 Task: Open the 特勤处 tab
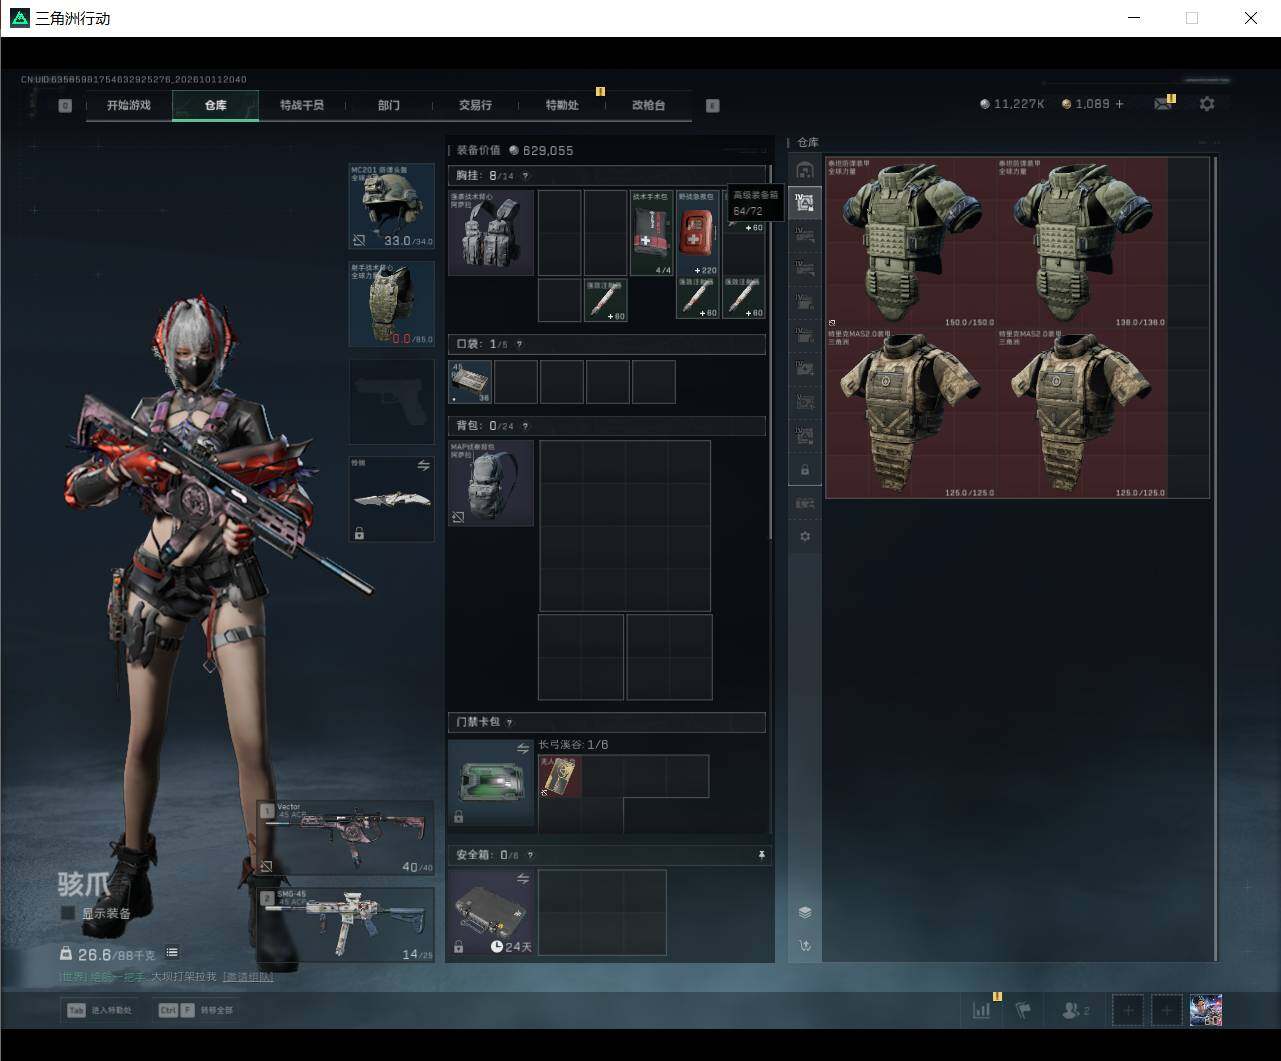coord(562,105)
